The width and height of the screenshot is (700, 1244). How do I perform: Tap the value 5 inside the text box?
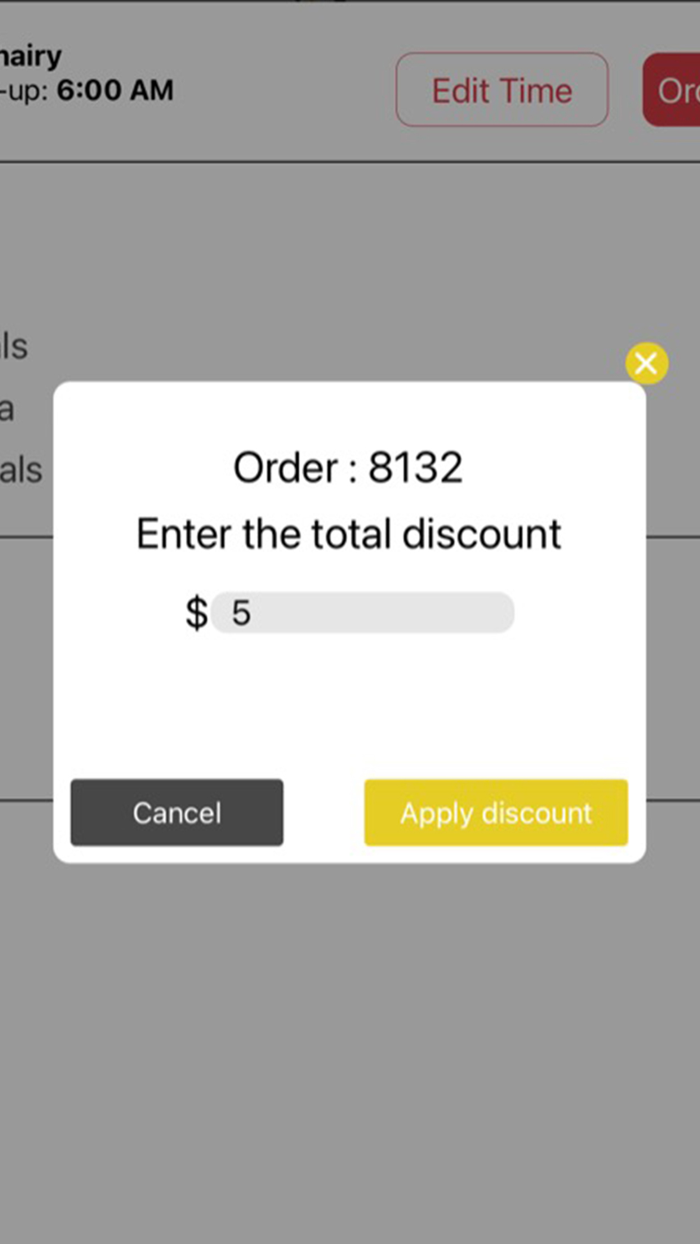240,612
